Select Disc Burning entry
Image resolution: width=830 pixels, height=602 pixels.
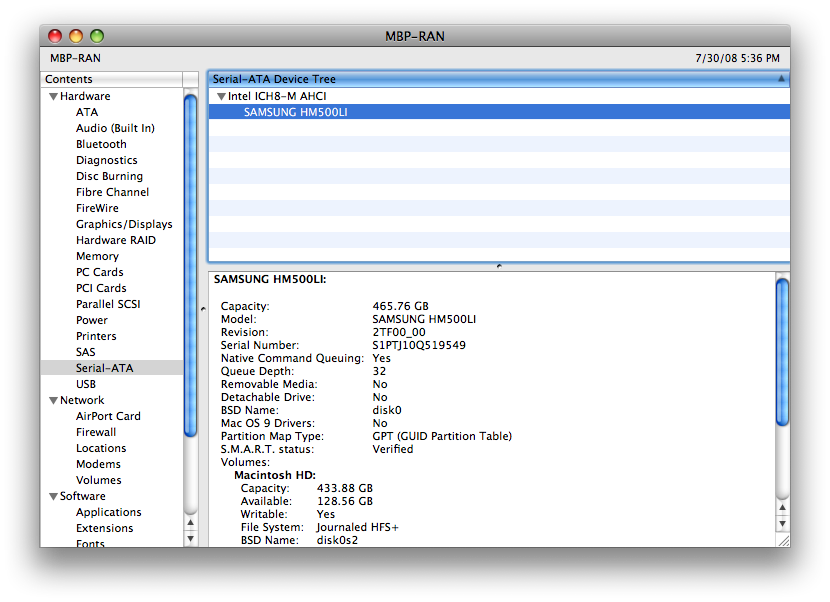coord(109,176)
